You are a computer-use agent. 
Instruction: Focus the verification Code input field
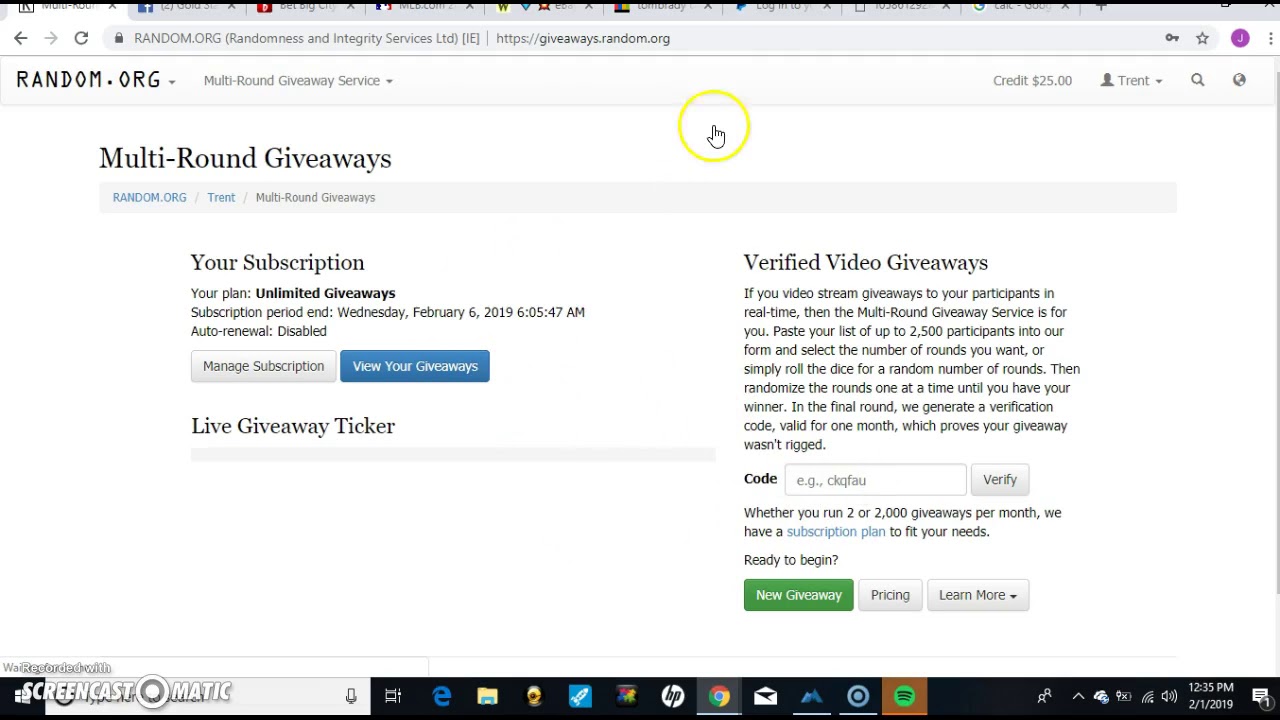tap(876, 480)
